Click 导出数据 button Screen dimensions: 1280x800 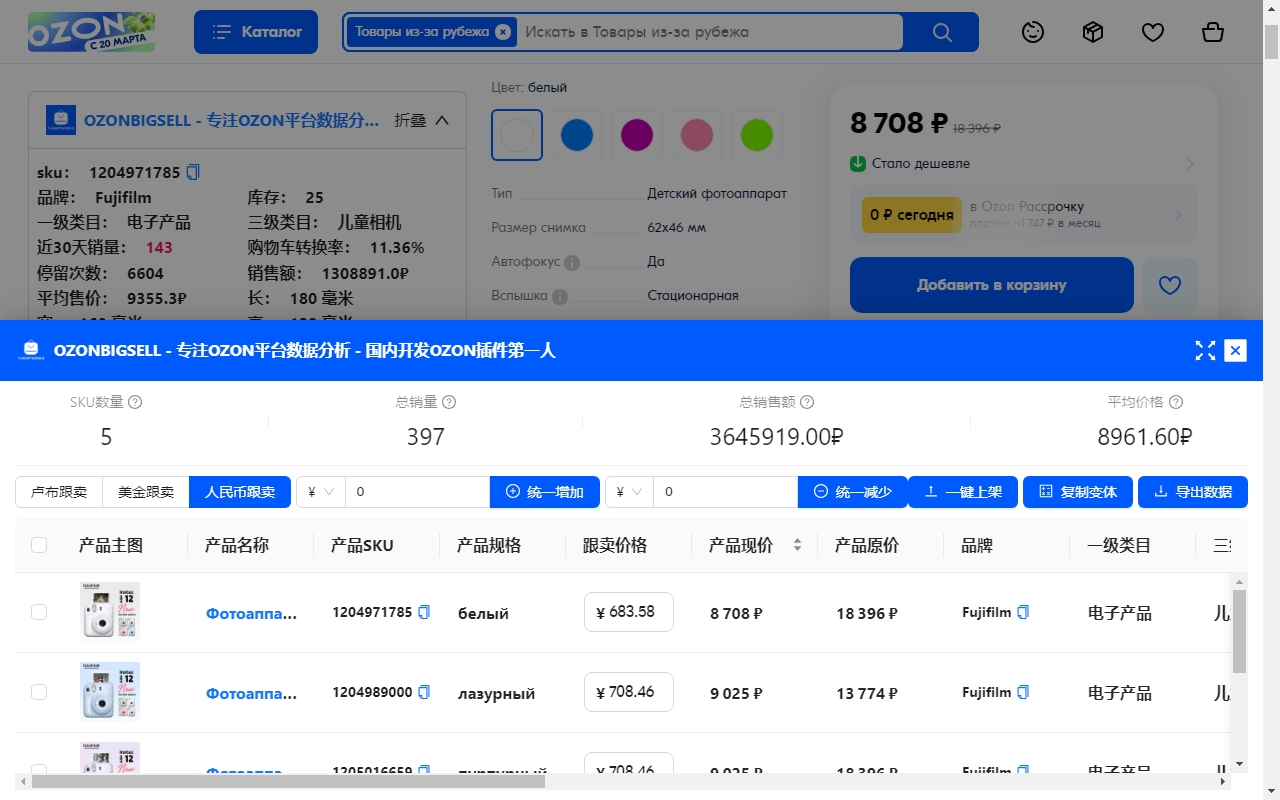[x=1193, y=492]
